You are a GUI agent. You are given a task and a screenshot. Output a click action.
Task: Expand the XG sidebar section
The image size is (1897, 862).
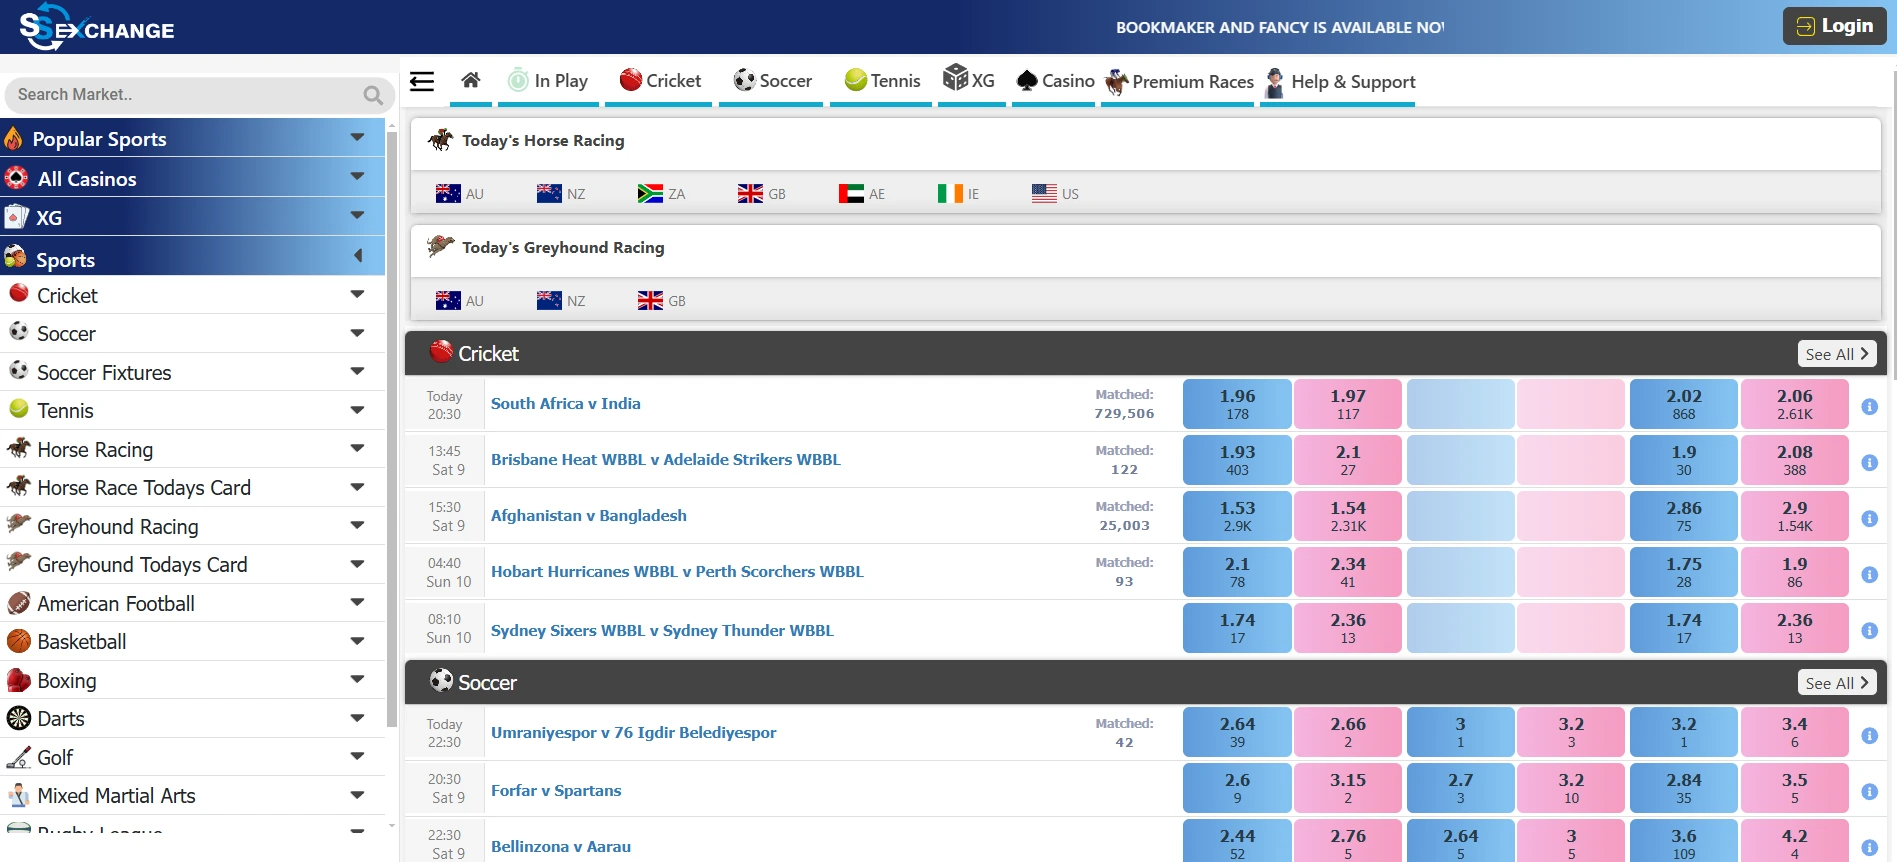coord(192,217)
